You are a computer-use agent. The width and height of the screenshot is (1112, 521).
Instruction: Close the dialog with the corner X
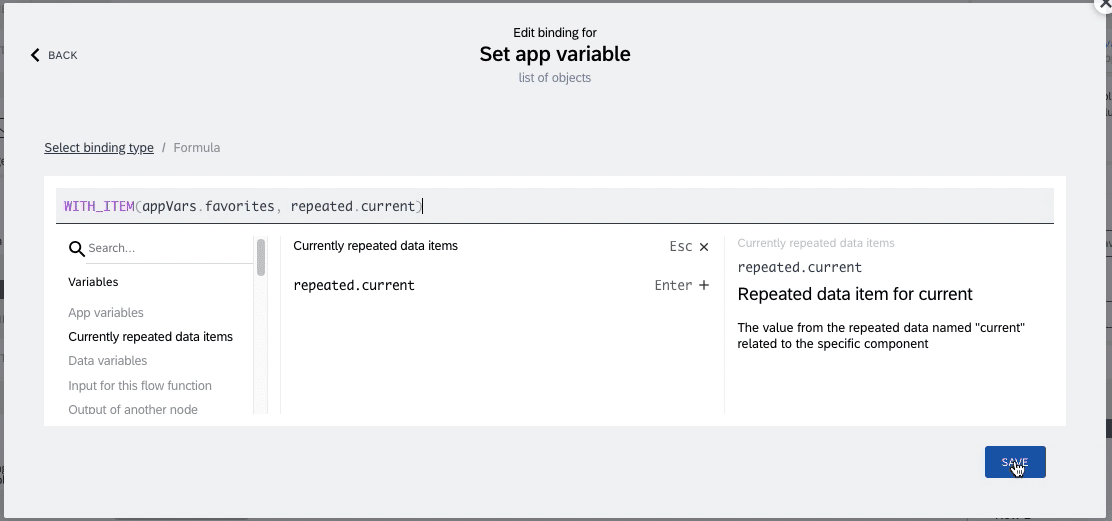pyautogui.click(x=1105, y=4)
